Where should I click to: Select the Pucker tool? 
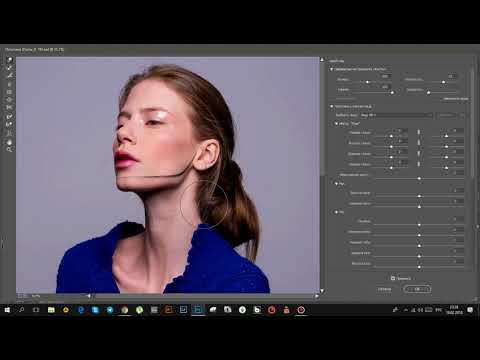[x=9, y=92]
